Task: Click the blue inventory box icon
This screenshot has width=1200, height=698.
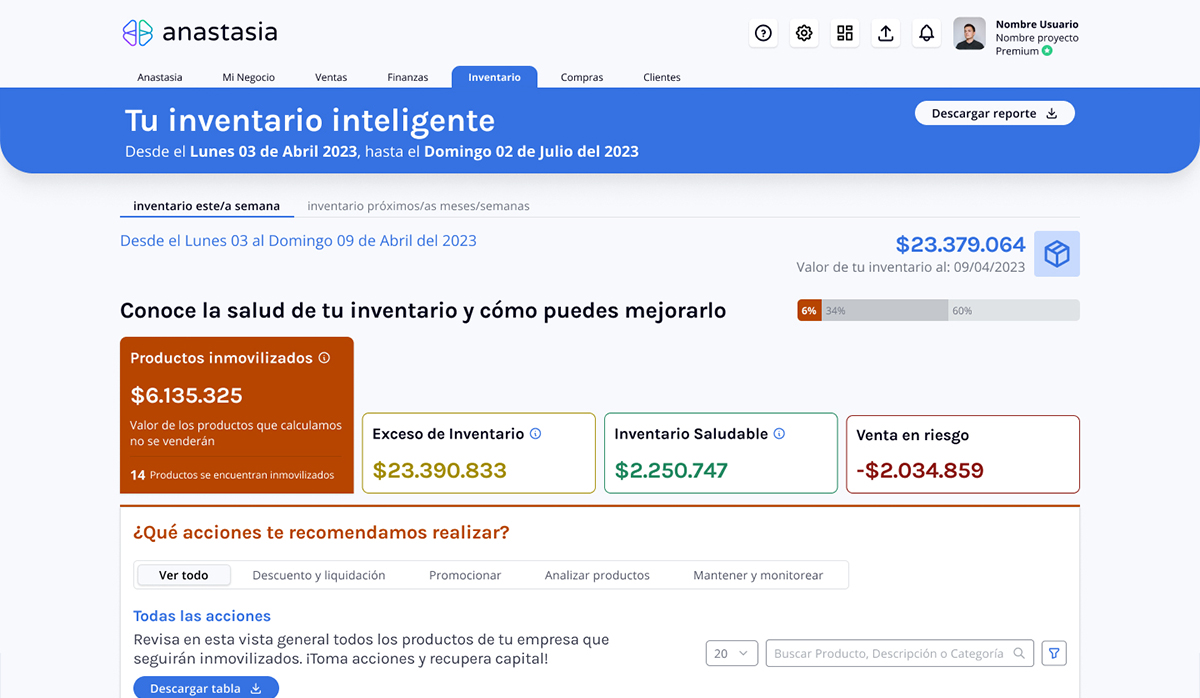Action: [1057, 254]
